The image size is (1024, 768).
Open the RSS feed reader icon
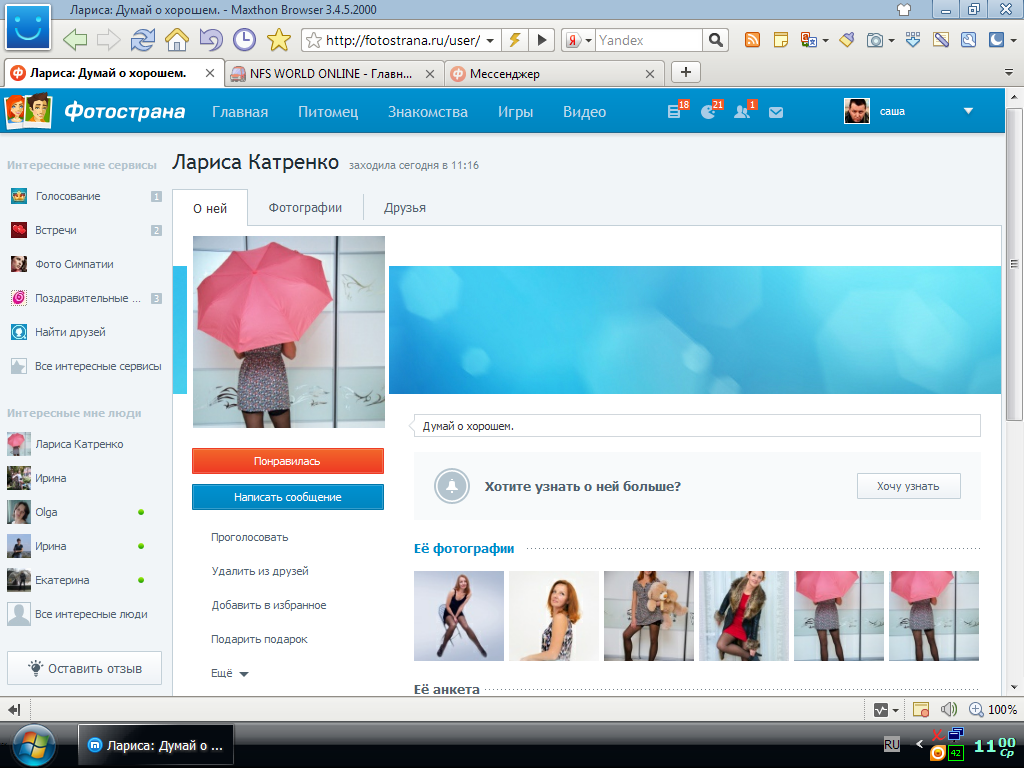[x=752, y=40]
